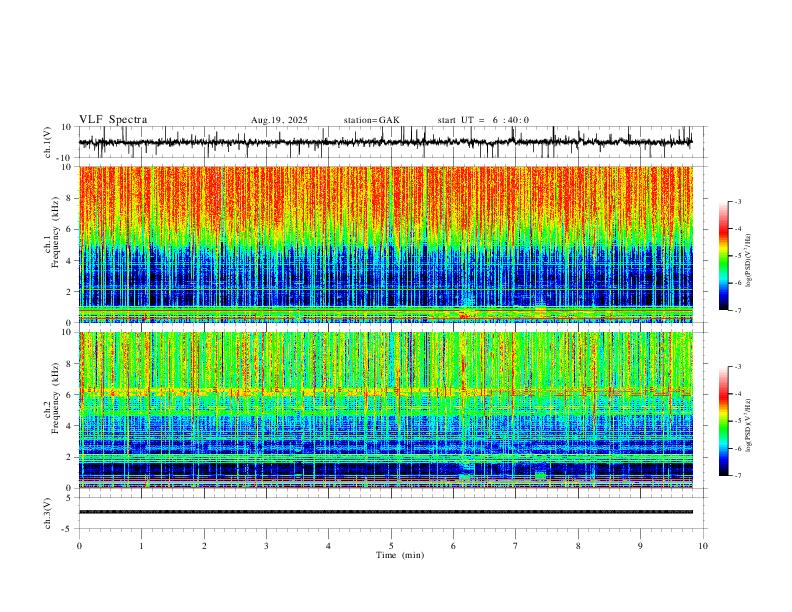This screenshot has width=792, height=612.
Task: Click the ch.2 "Frequency (kHz)" axis label
Action: click(56, 398)
